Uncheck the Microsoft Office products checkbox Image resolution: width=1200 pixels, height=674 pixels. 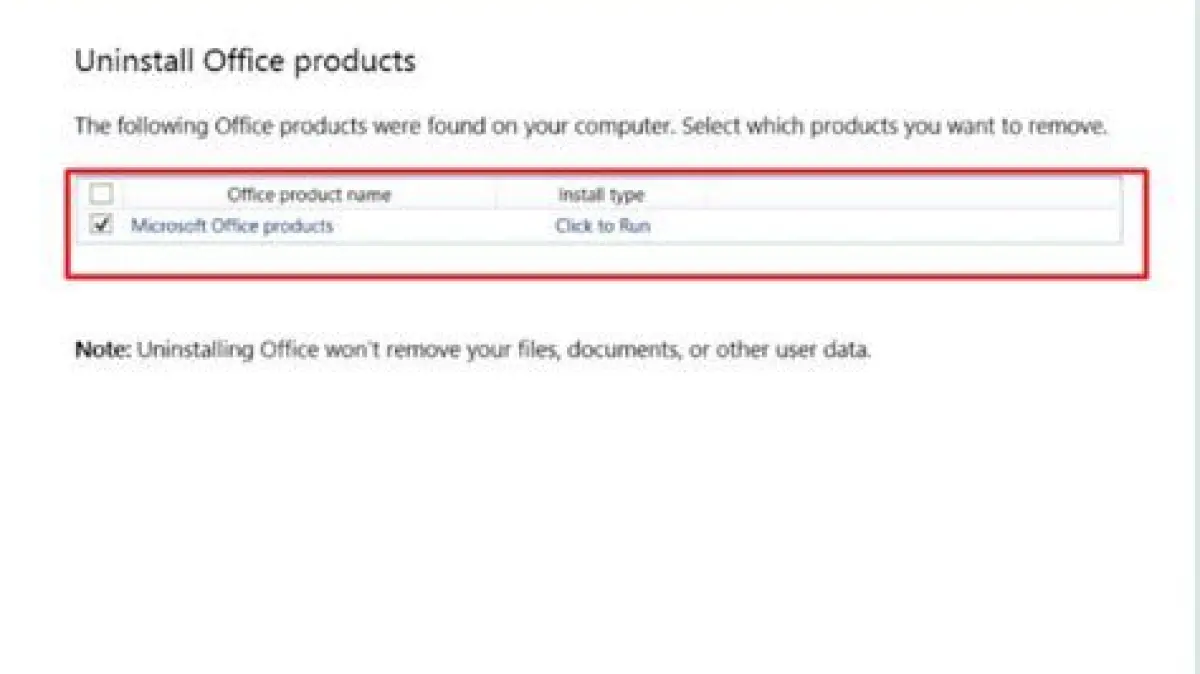pyautogui.click(x=101, y=225)
